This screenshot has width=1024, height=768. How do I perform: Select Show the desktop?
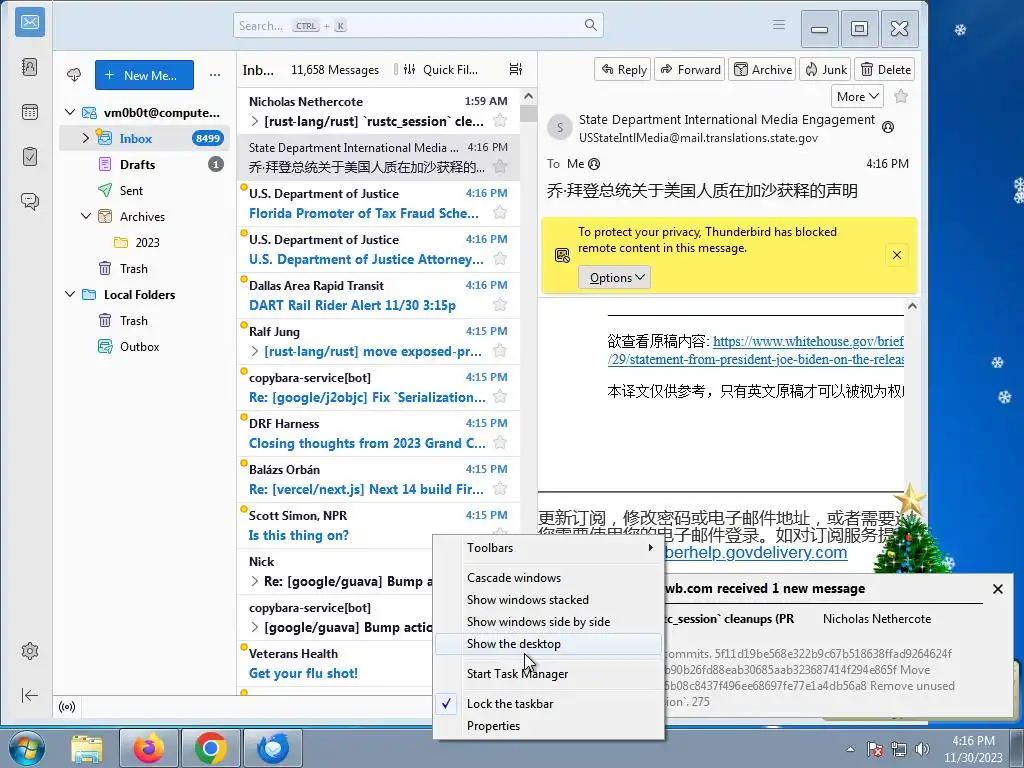click(549, 644)
